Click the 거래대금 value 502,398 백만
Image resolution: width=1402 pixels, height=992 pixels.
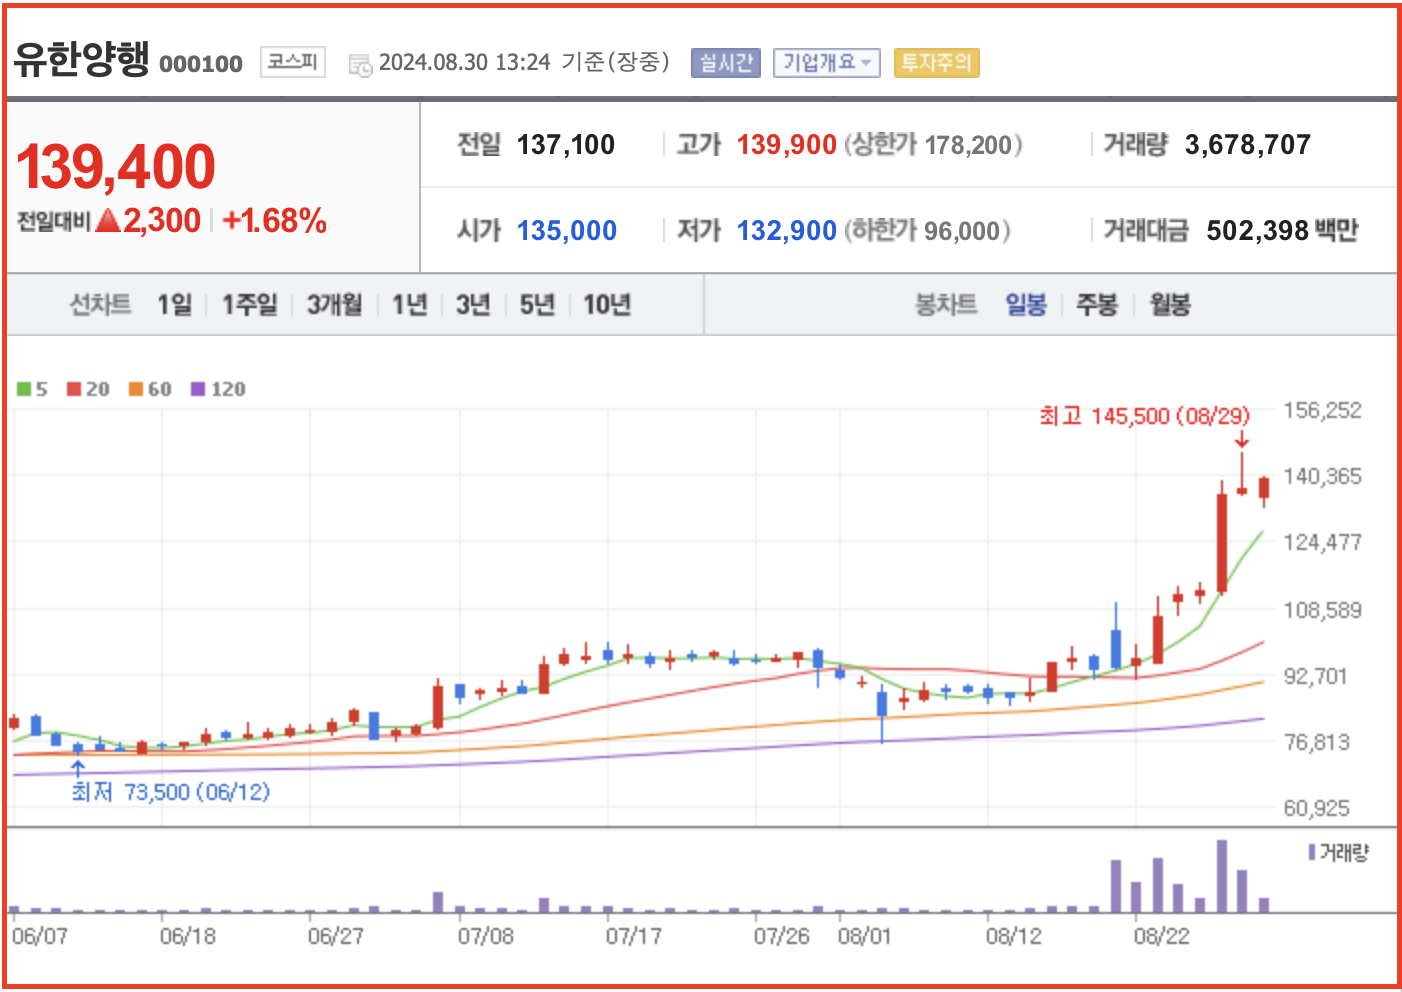(x=1282, y=231)
